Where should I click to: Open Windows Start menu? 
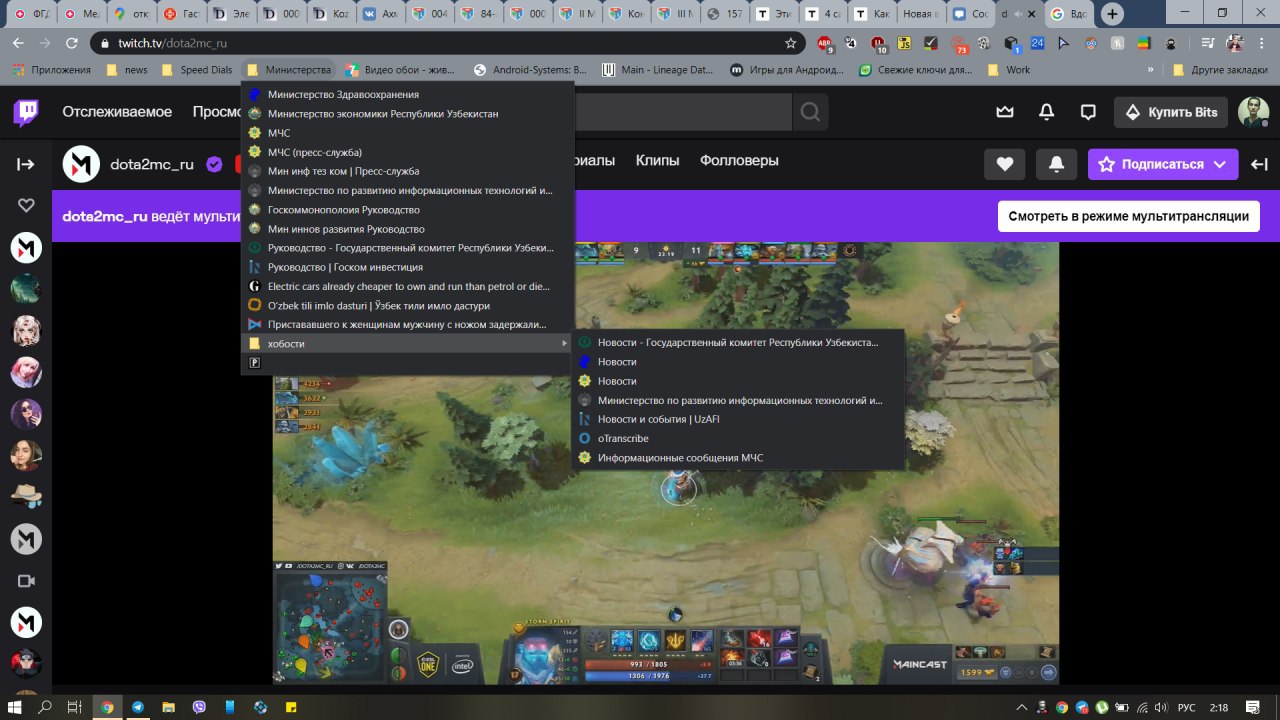pyautogui.click(x=16, y=707)
